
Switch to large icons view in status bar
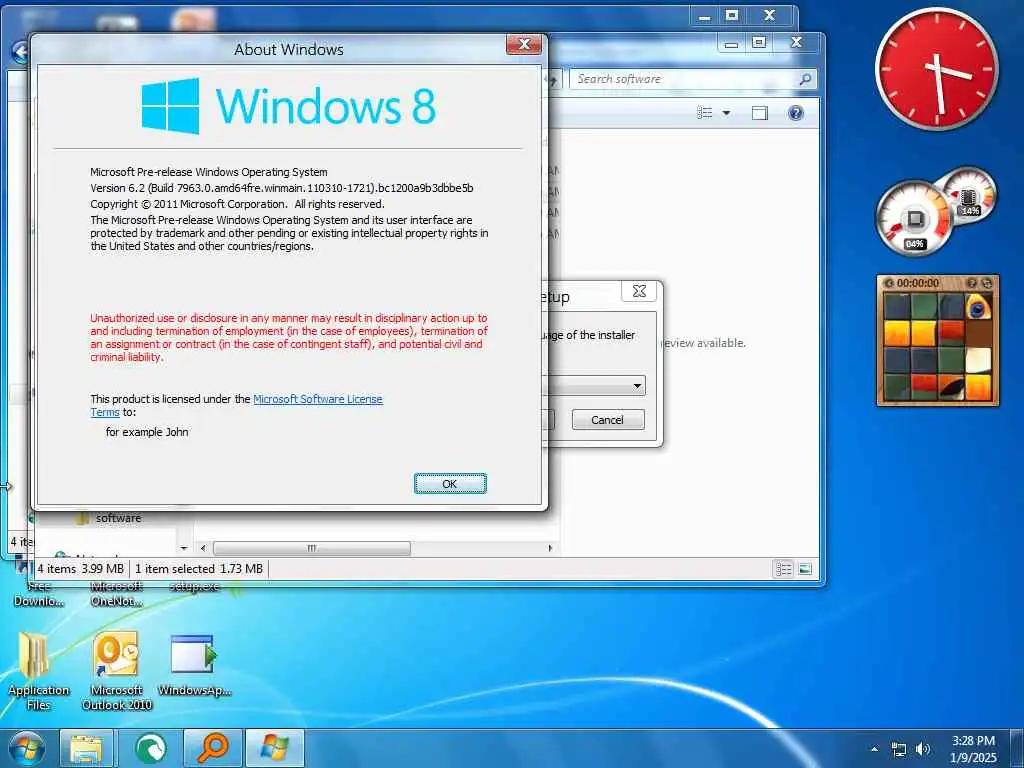[805, 569]
